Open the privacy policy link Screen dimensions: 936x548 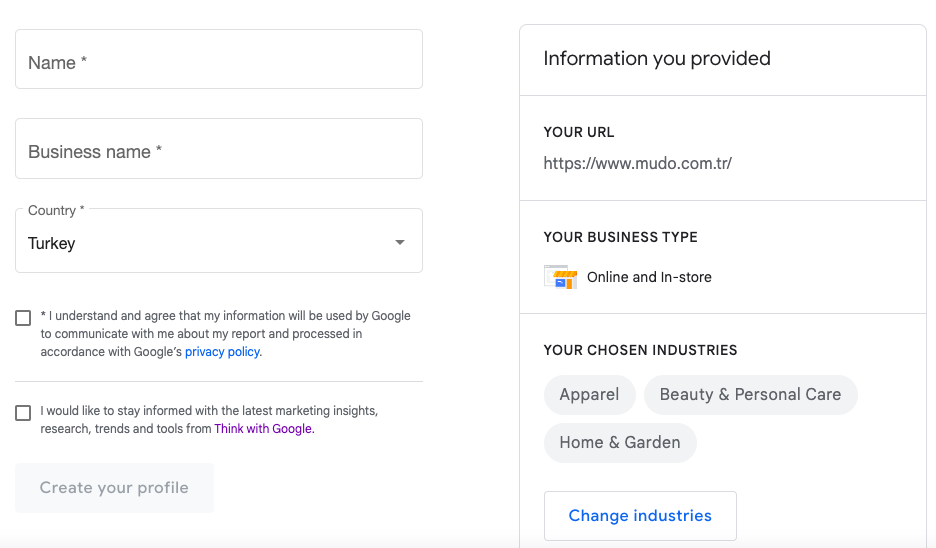[222, 352]
